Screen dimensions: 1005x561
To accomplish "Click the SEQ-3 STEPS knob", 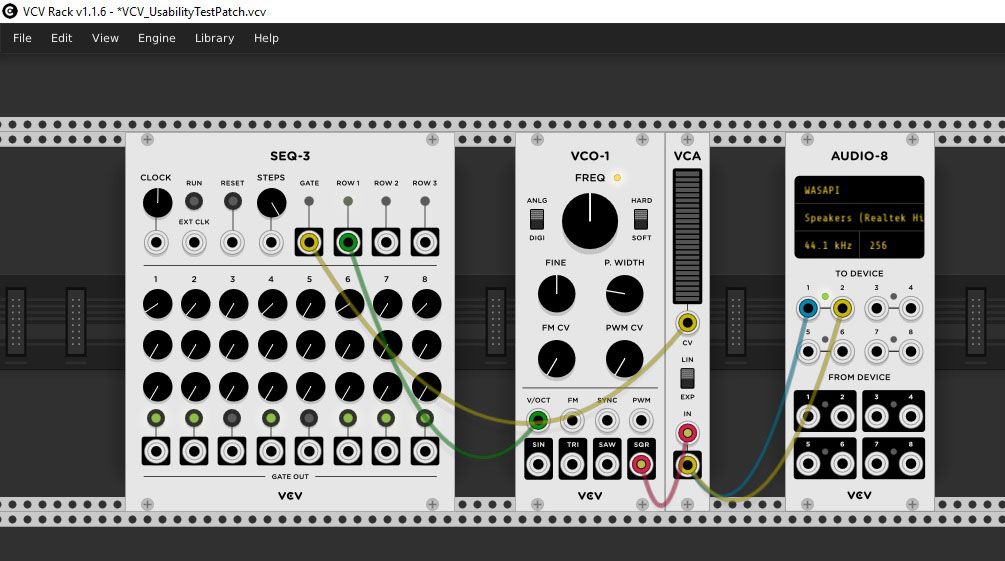I will click(x=271, y=203).
